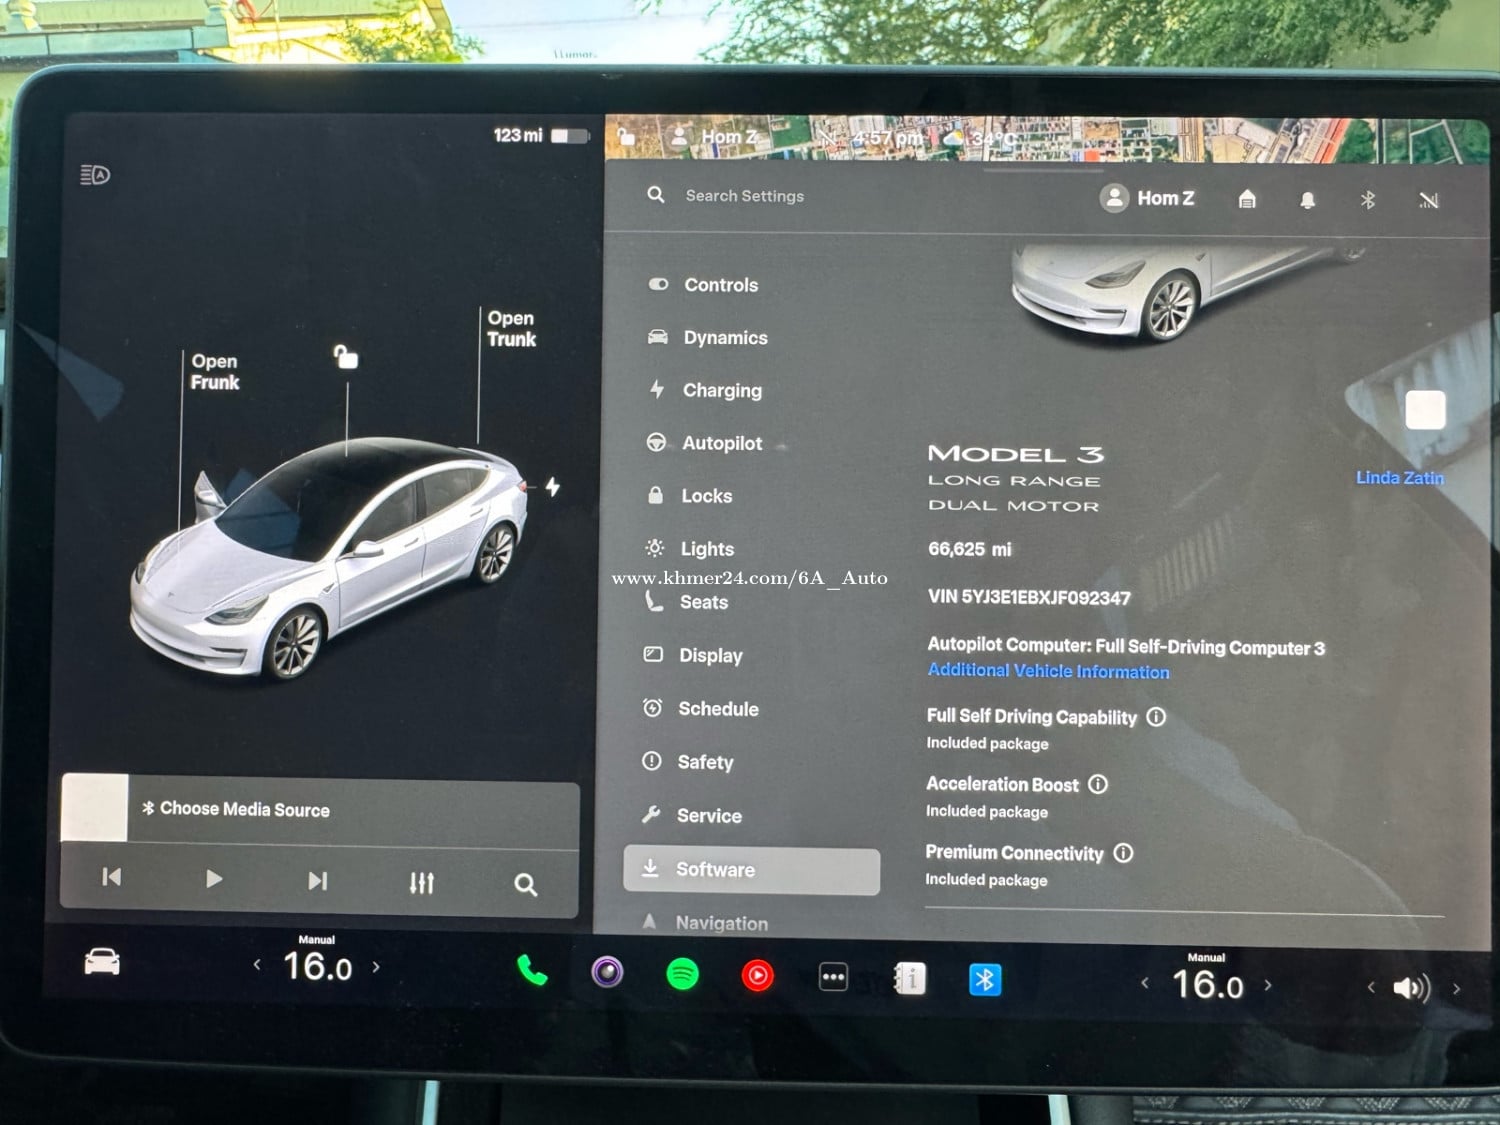Open the Spotify app in the dock

[x=682, y=974]
